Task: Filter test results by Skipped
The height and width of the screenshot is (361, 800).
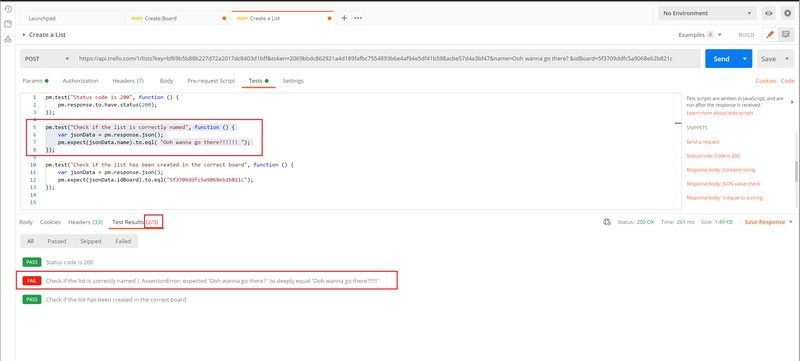Action: point(90,241)
